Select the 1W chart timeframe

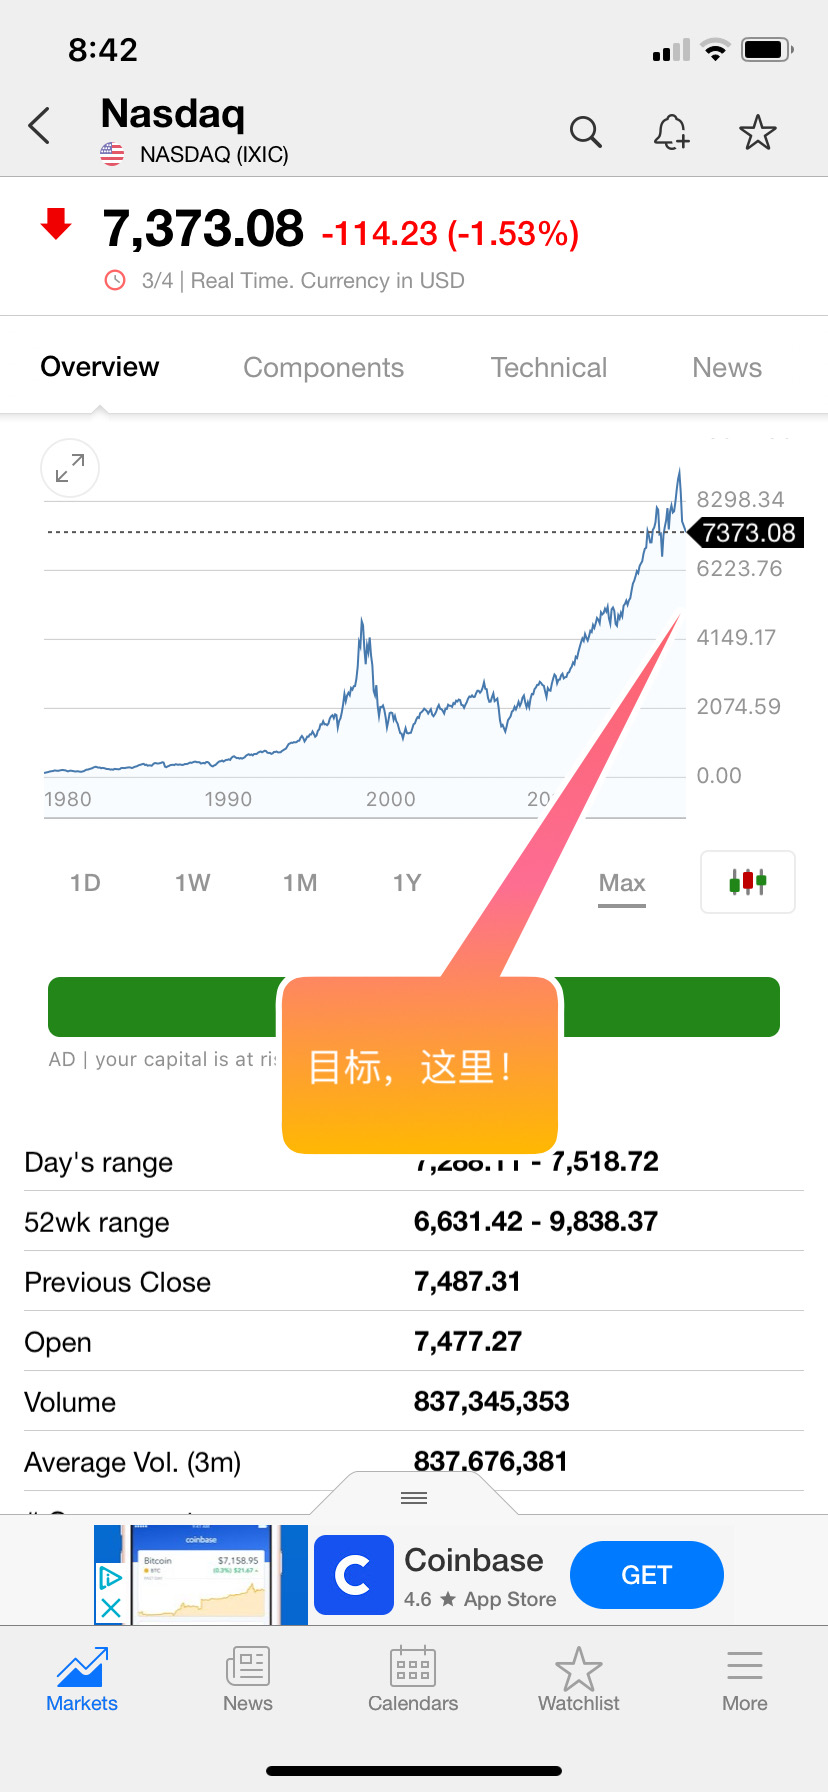coord(192,883)
